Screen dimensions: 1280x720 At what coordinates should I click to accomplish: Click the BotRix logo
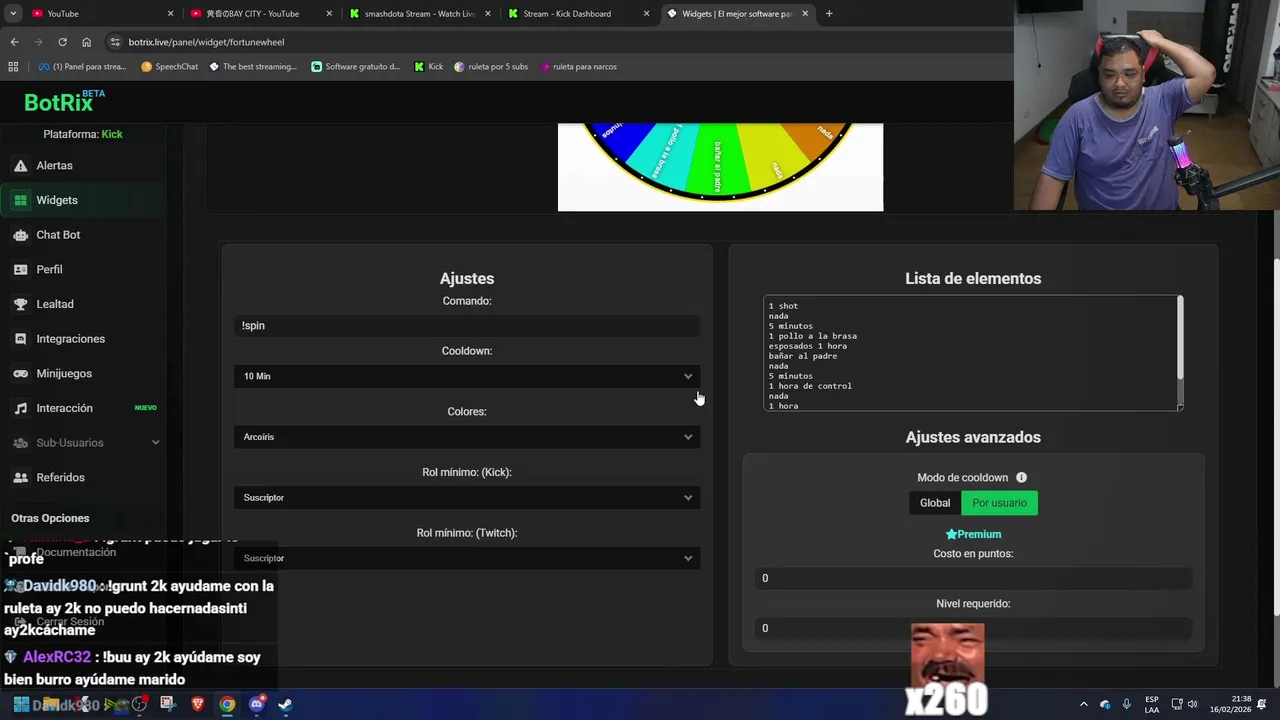[x=62, y=102]
